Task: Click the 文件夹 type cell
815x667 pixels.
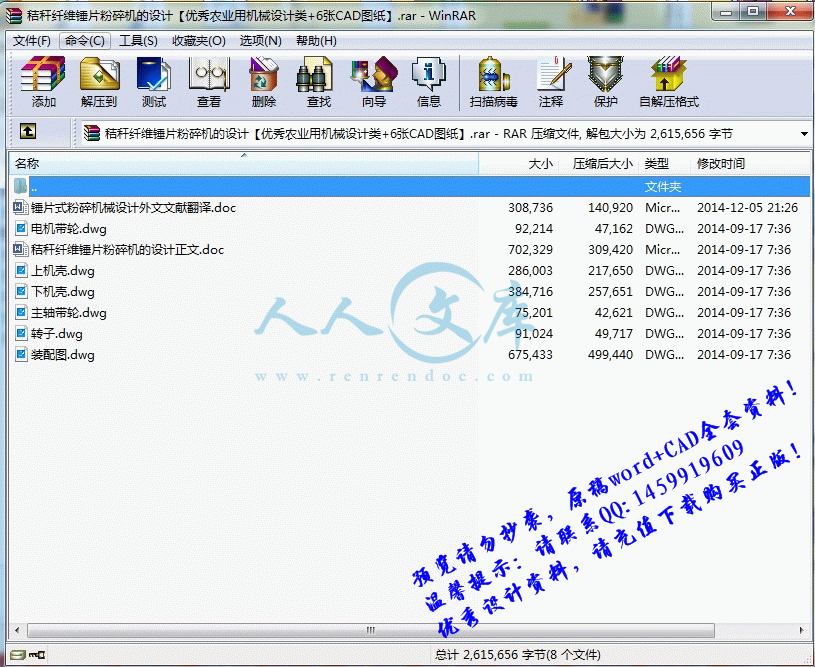Action: tap(663, 187)
